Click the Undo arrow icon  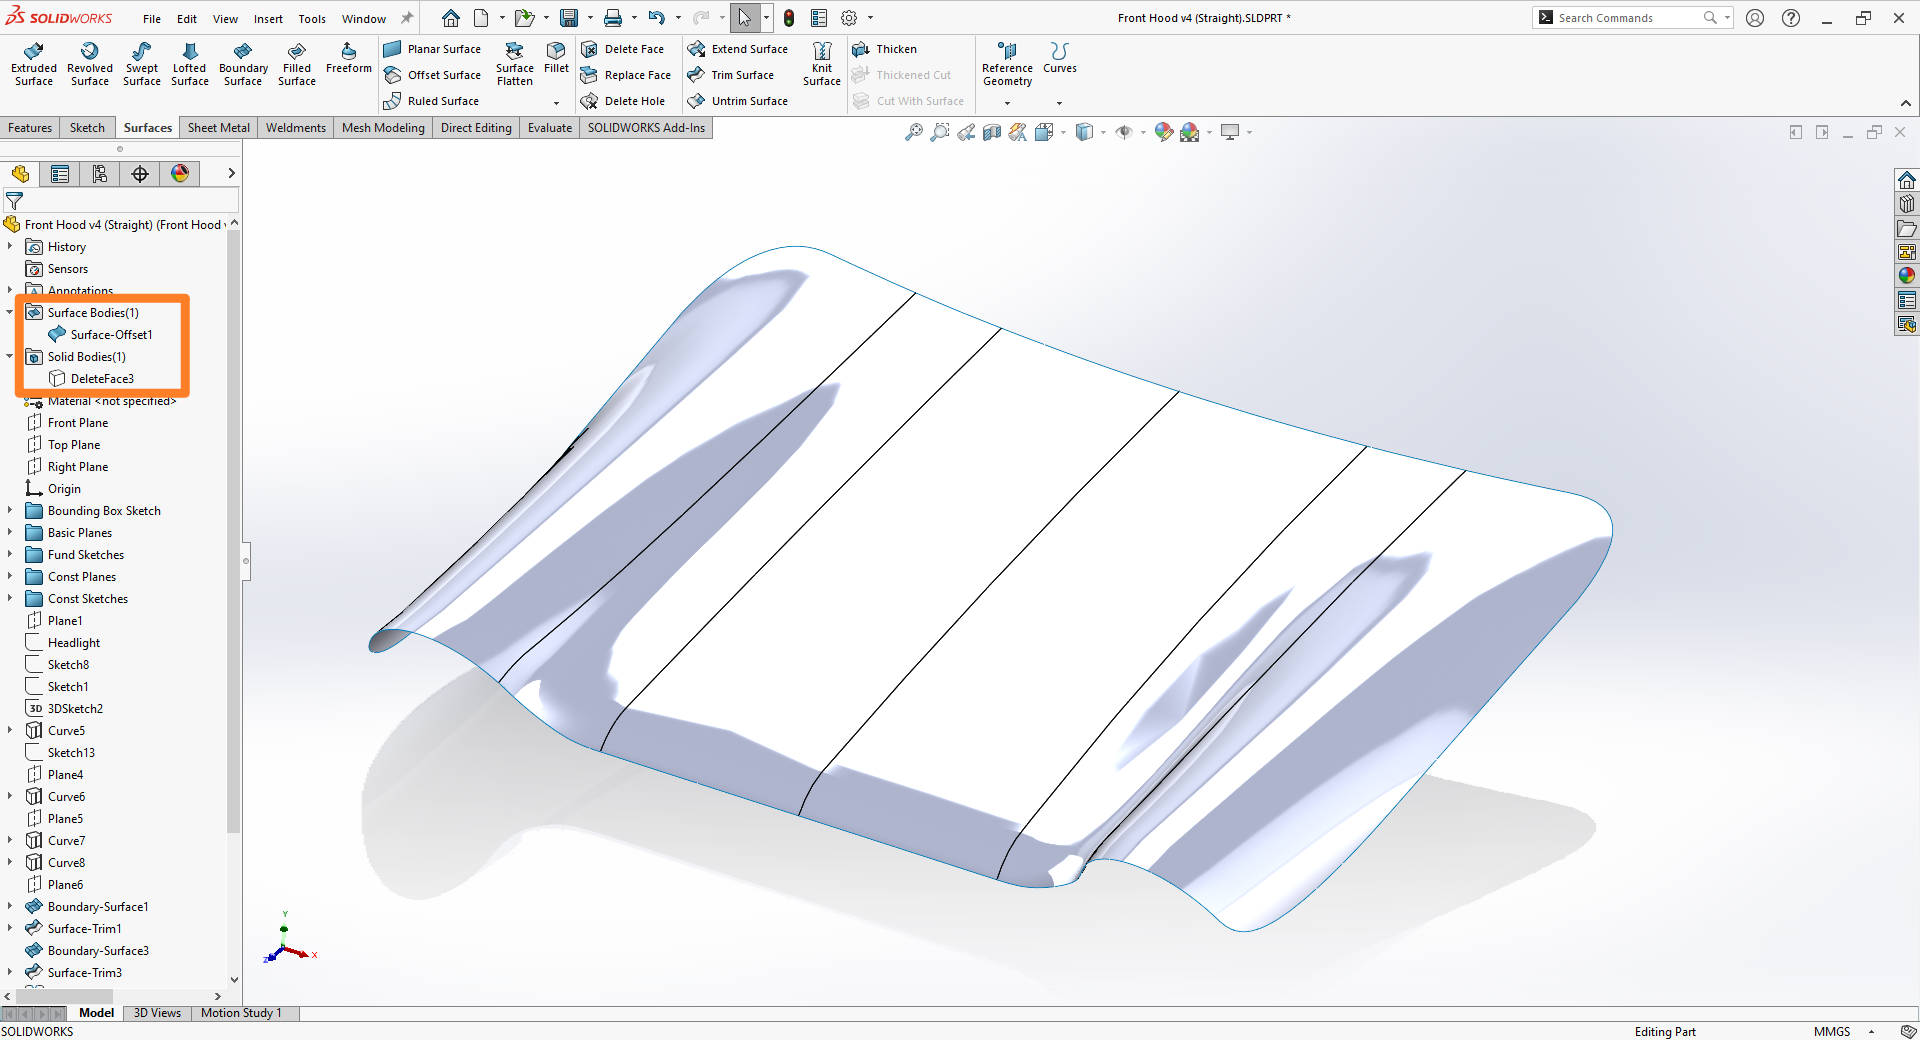(x=656, y=18)
